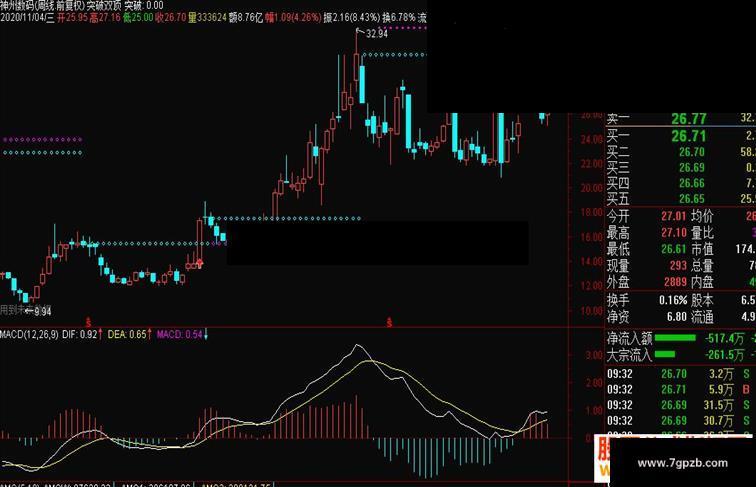Click the turnover value 额8.76亿
The height and width of the screenshot is (487, 756).
(x=246, y=18)
